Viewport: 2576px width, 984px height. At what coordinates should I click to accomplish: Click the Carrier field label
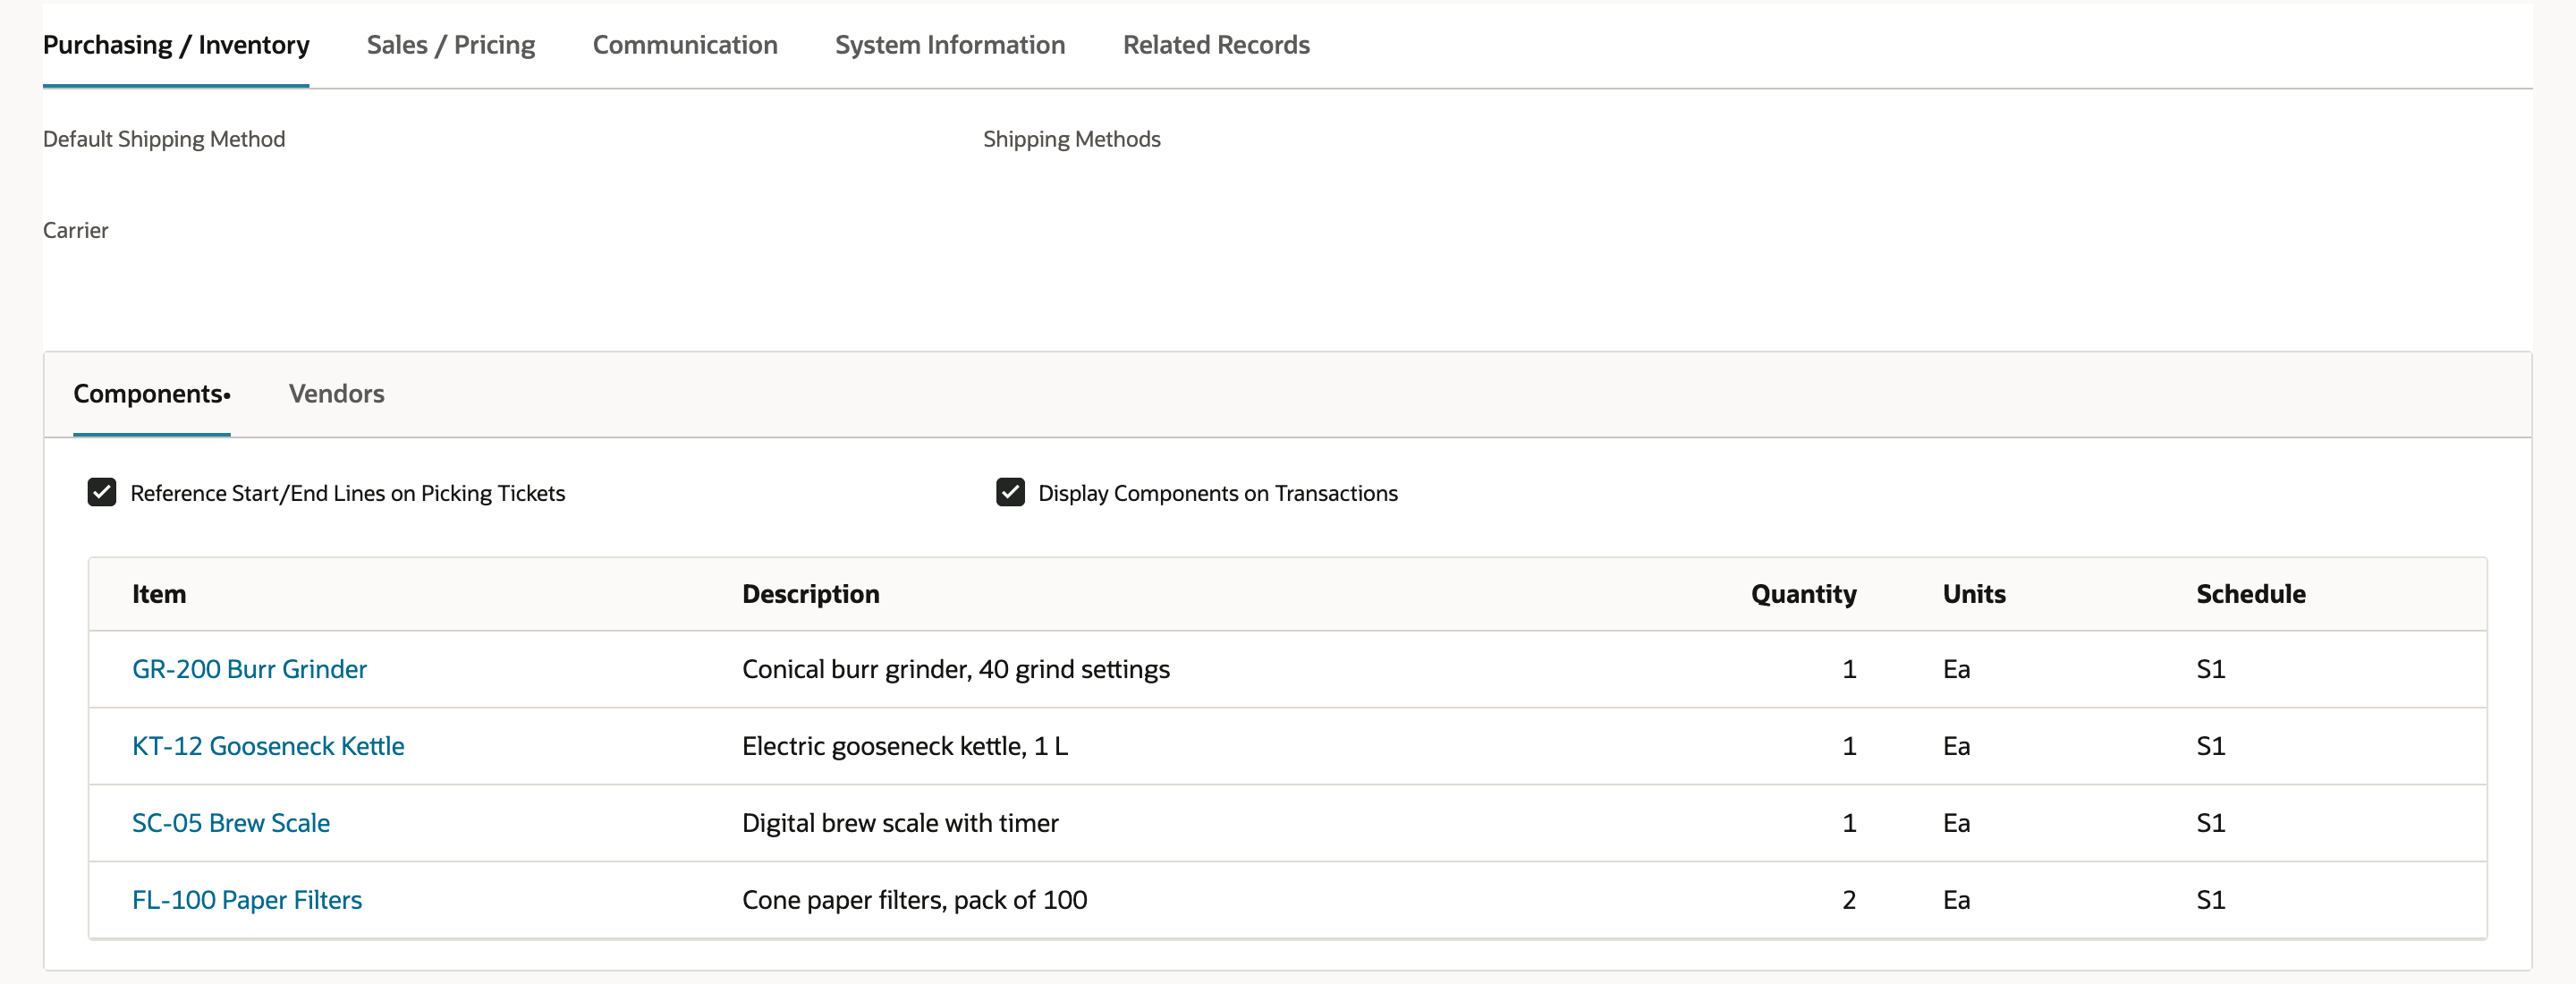point(76,230)
